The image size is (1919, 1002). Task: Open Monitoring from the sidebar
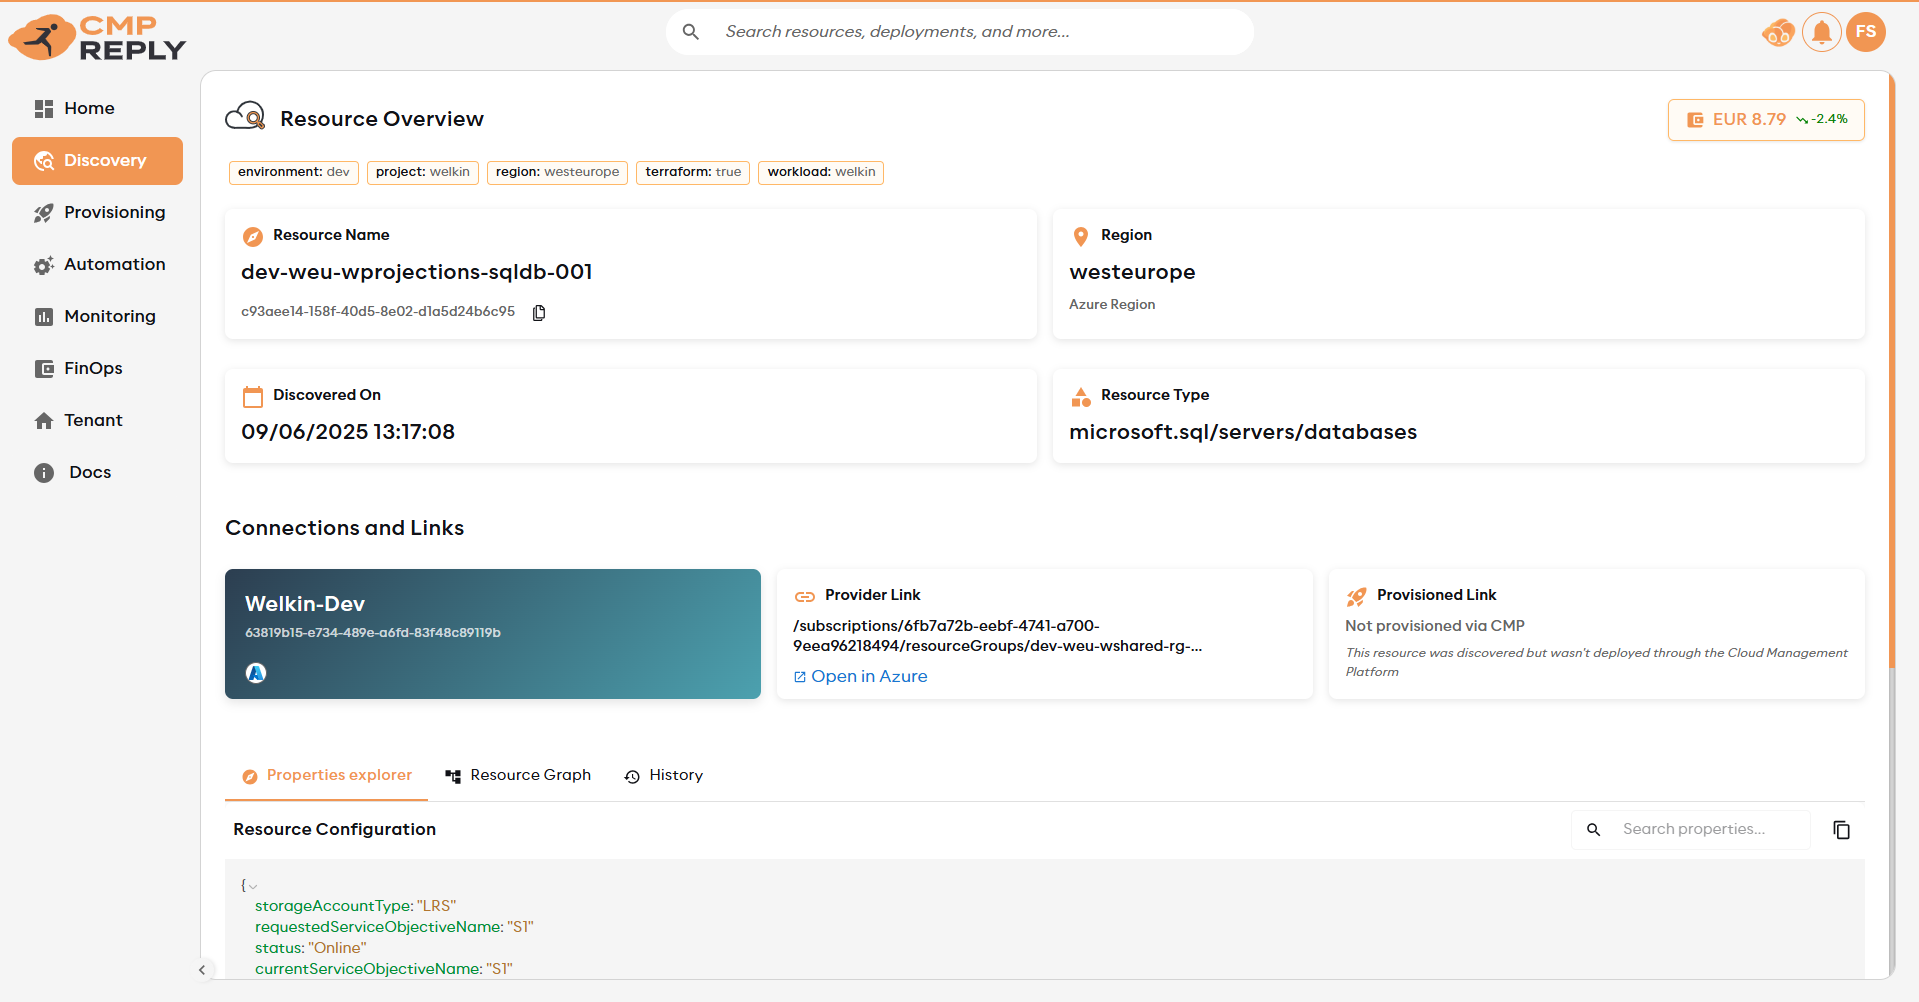pyautogui.click(x=109, y=316)
